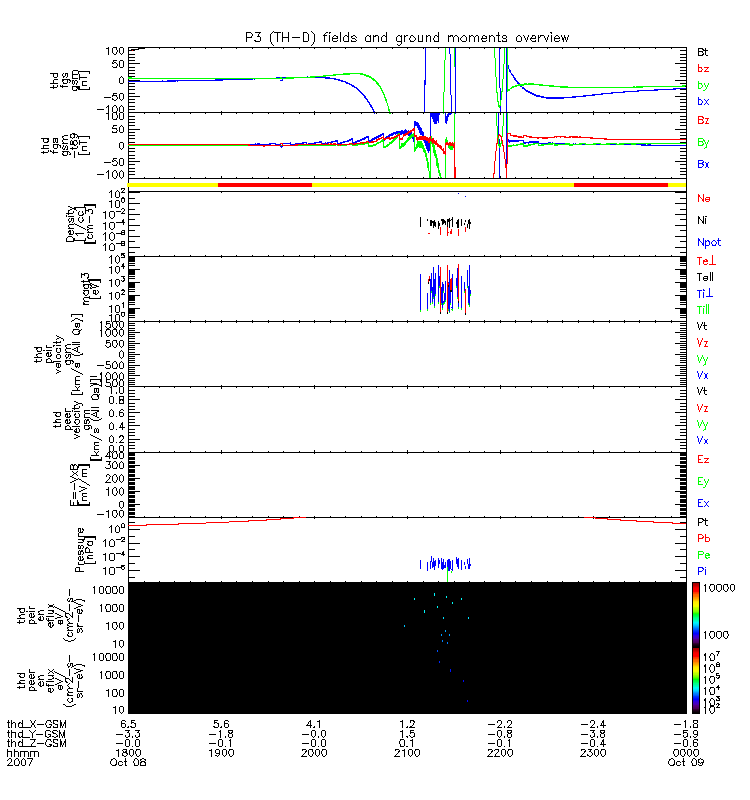Click the Oct 09 date label
Image resolution: width=750 pixels, height=800 pixels.
pyautogui.click(x=686, y=762)
